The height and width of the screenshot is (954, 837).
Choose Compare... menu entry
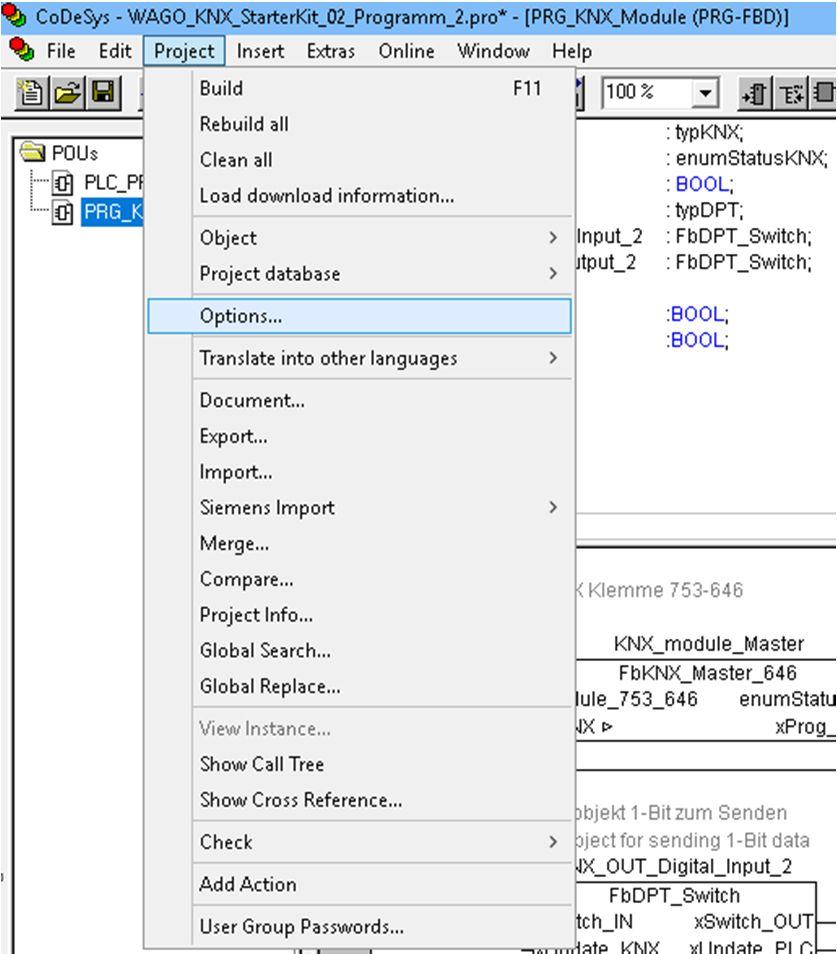[359, 579]
